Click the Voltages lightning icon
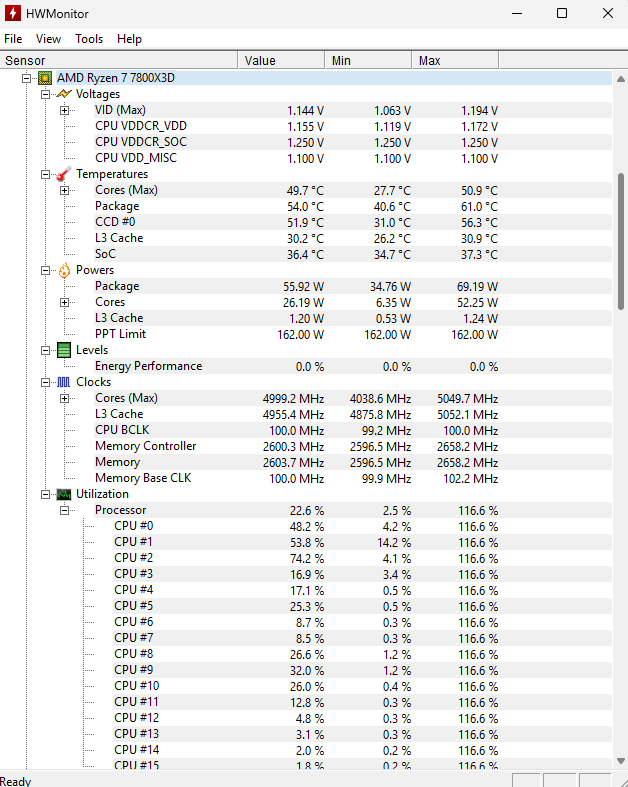The width and height of the screenshot is (628, 787). [64, 94]
